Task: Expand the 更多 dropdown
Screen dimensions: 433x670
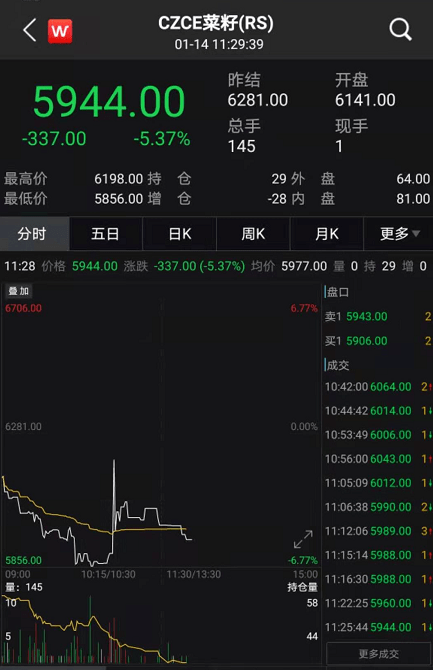Action: pyautogui.click(x=400, y=234)
